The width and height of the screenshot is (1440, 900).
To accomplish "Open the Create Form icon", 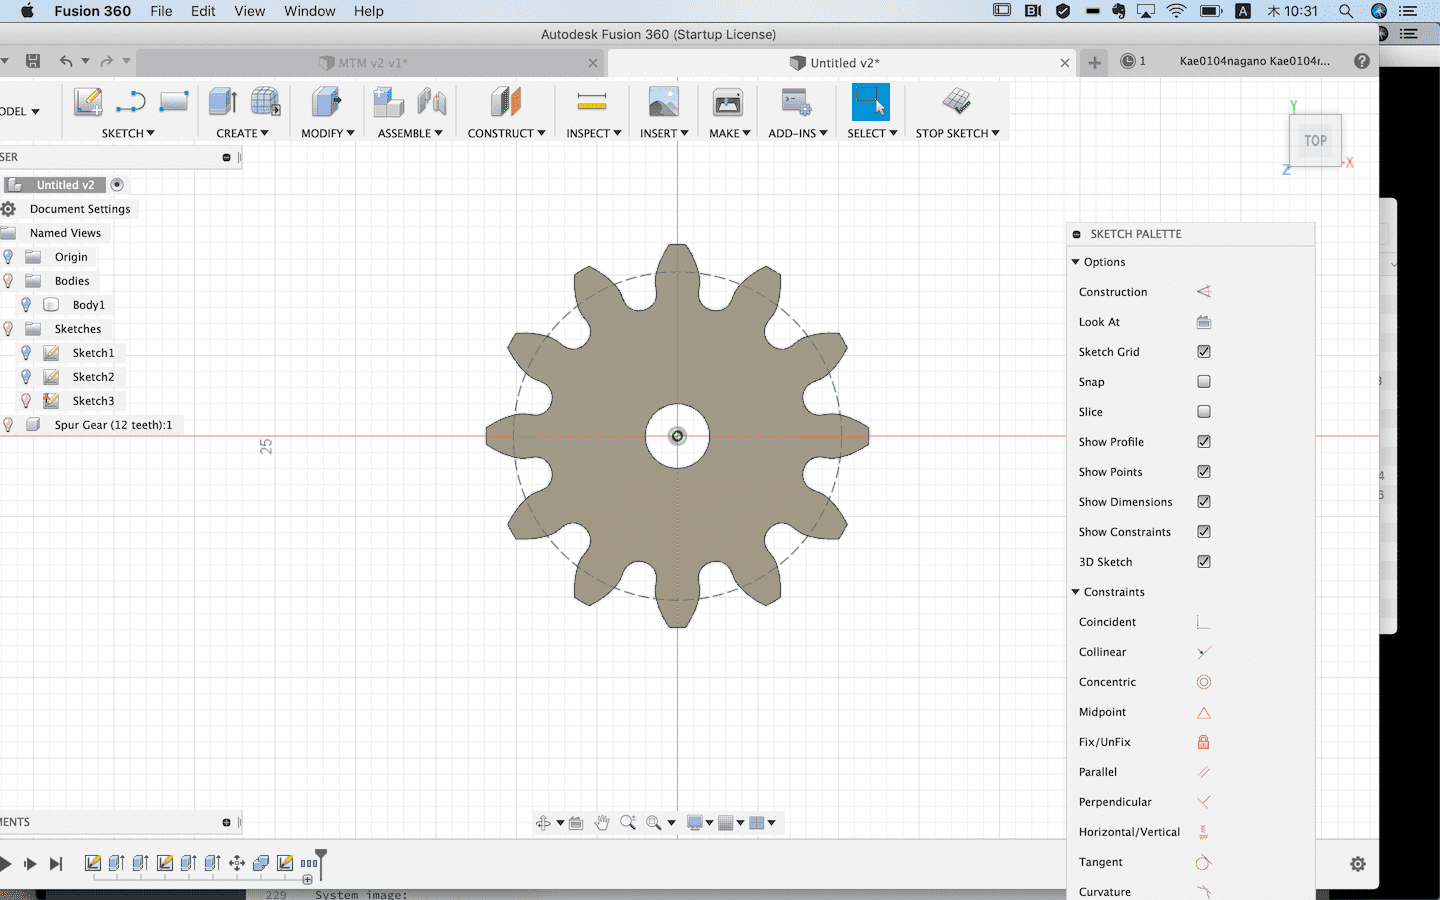I will 265,103.
